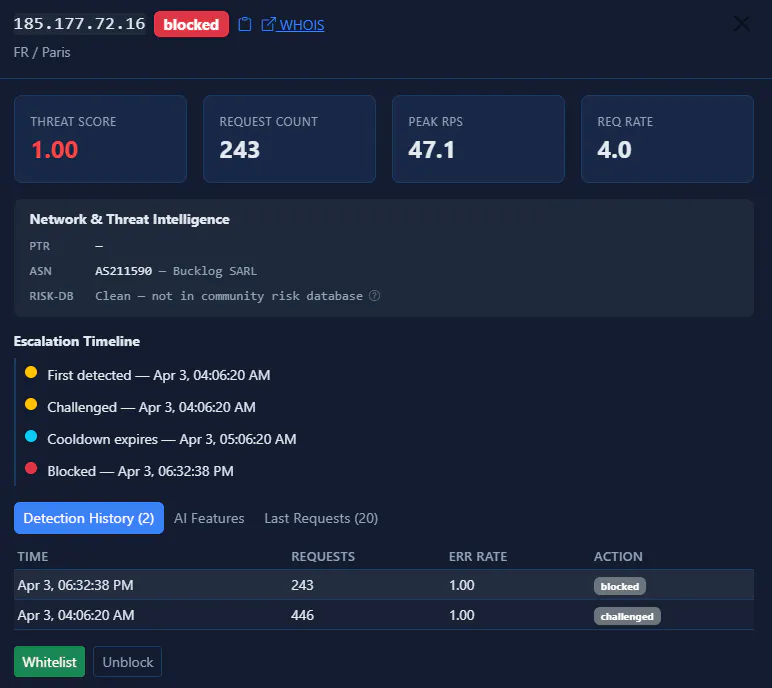Click the First detected timeline entry

pyautogui.click(x=159, y=375)
